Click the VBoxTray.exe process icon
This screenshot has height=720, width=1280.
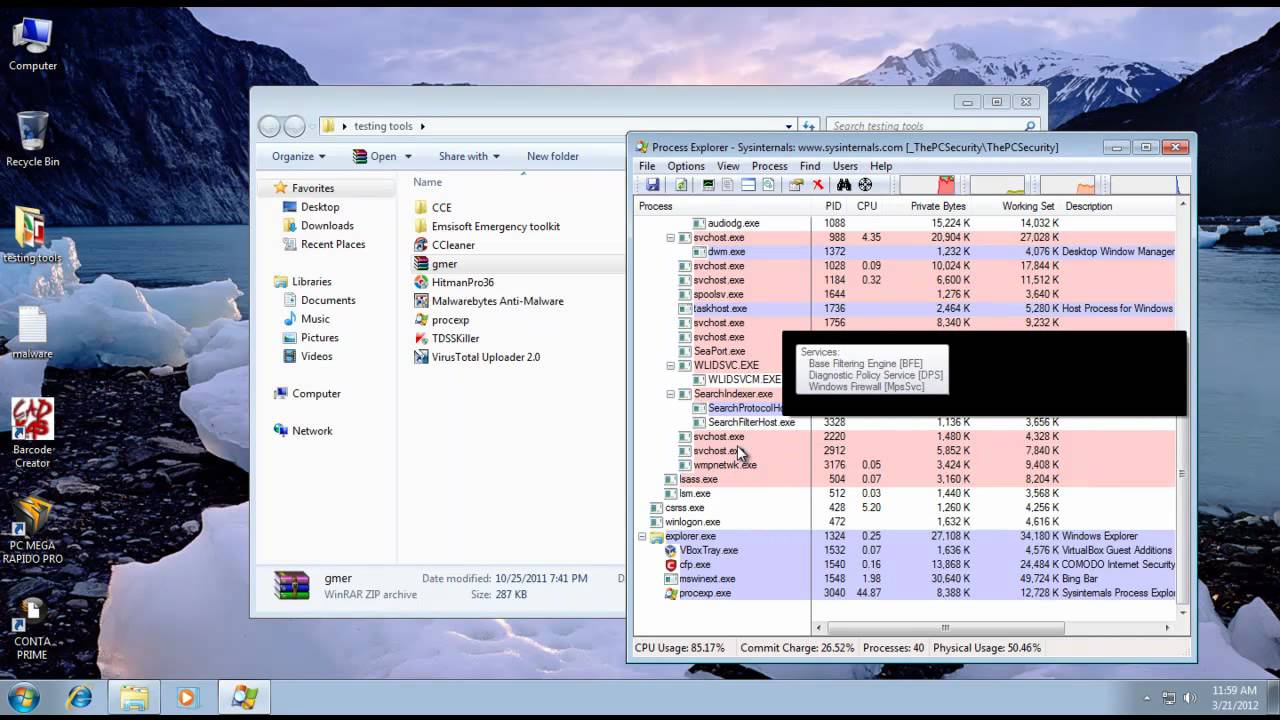[x=671, y=551]
